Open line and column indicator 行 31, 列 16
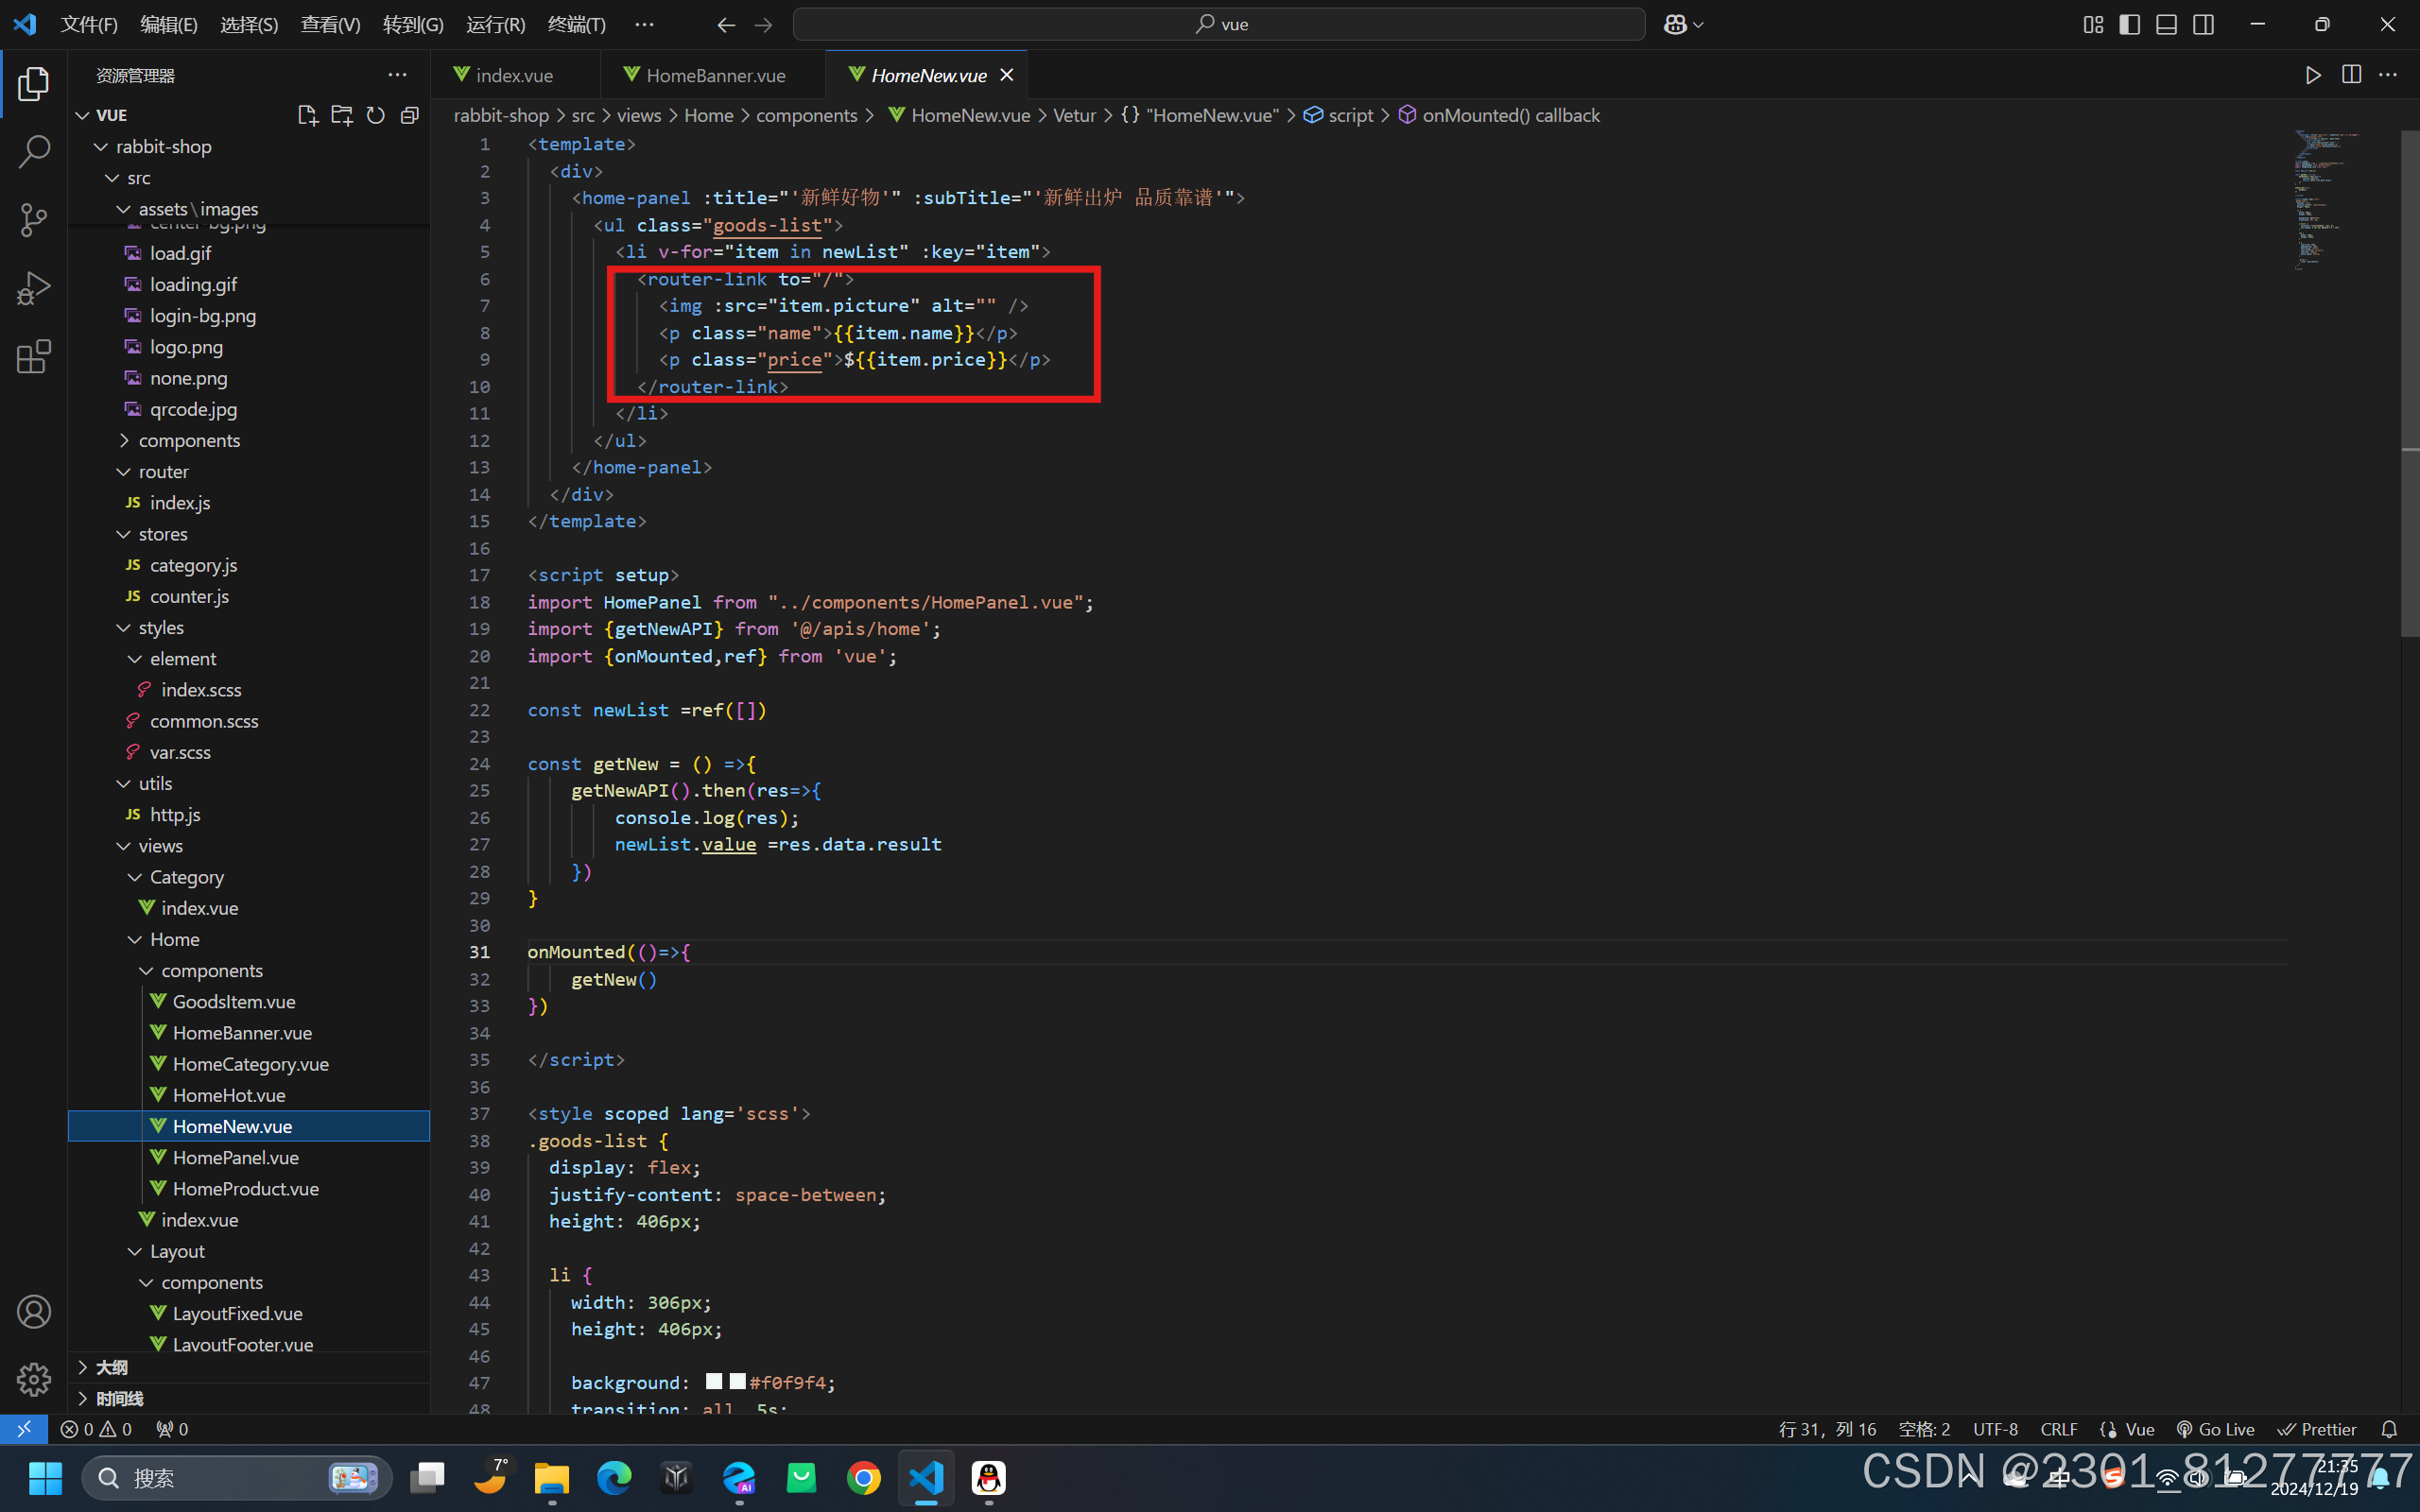Image resolution: width=2420 pixels, height=1512 pixels. coord(1827,1429)
